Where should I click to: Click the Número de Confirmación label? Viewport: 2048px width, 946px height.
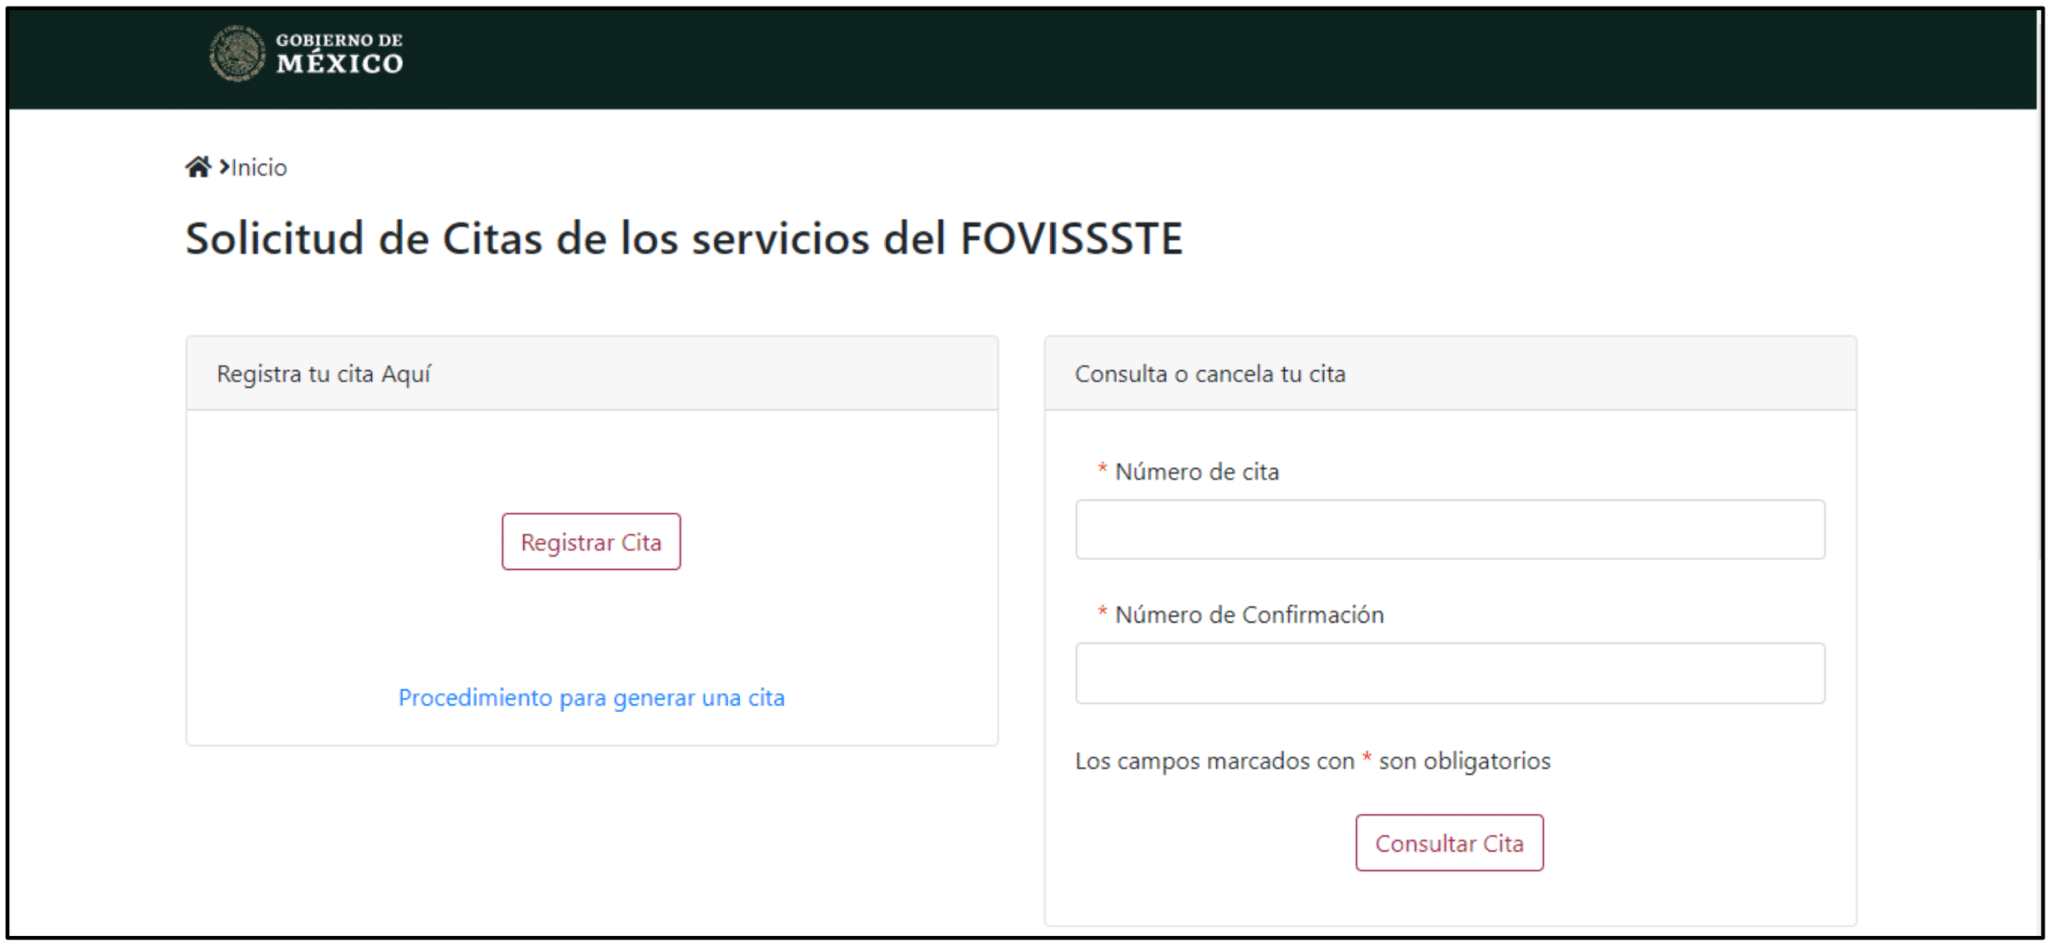pyautogui.click(x=1249, y=615)
